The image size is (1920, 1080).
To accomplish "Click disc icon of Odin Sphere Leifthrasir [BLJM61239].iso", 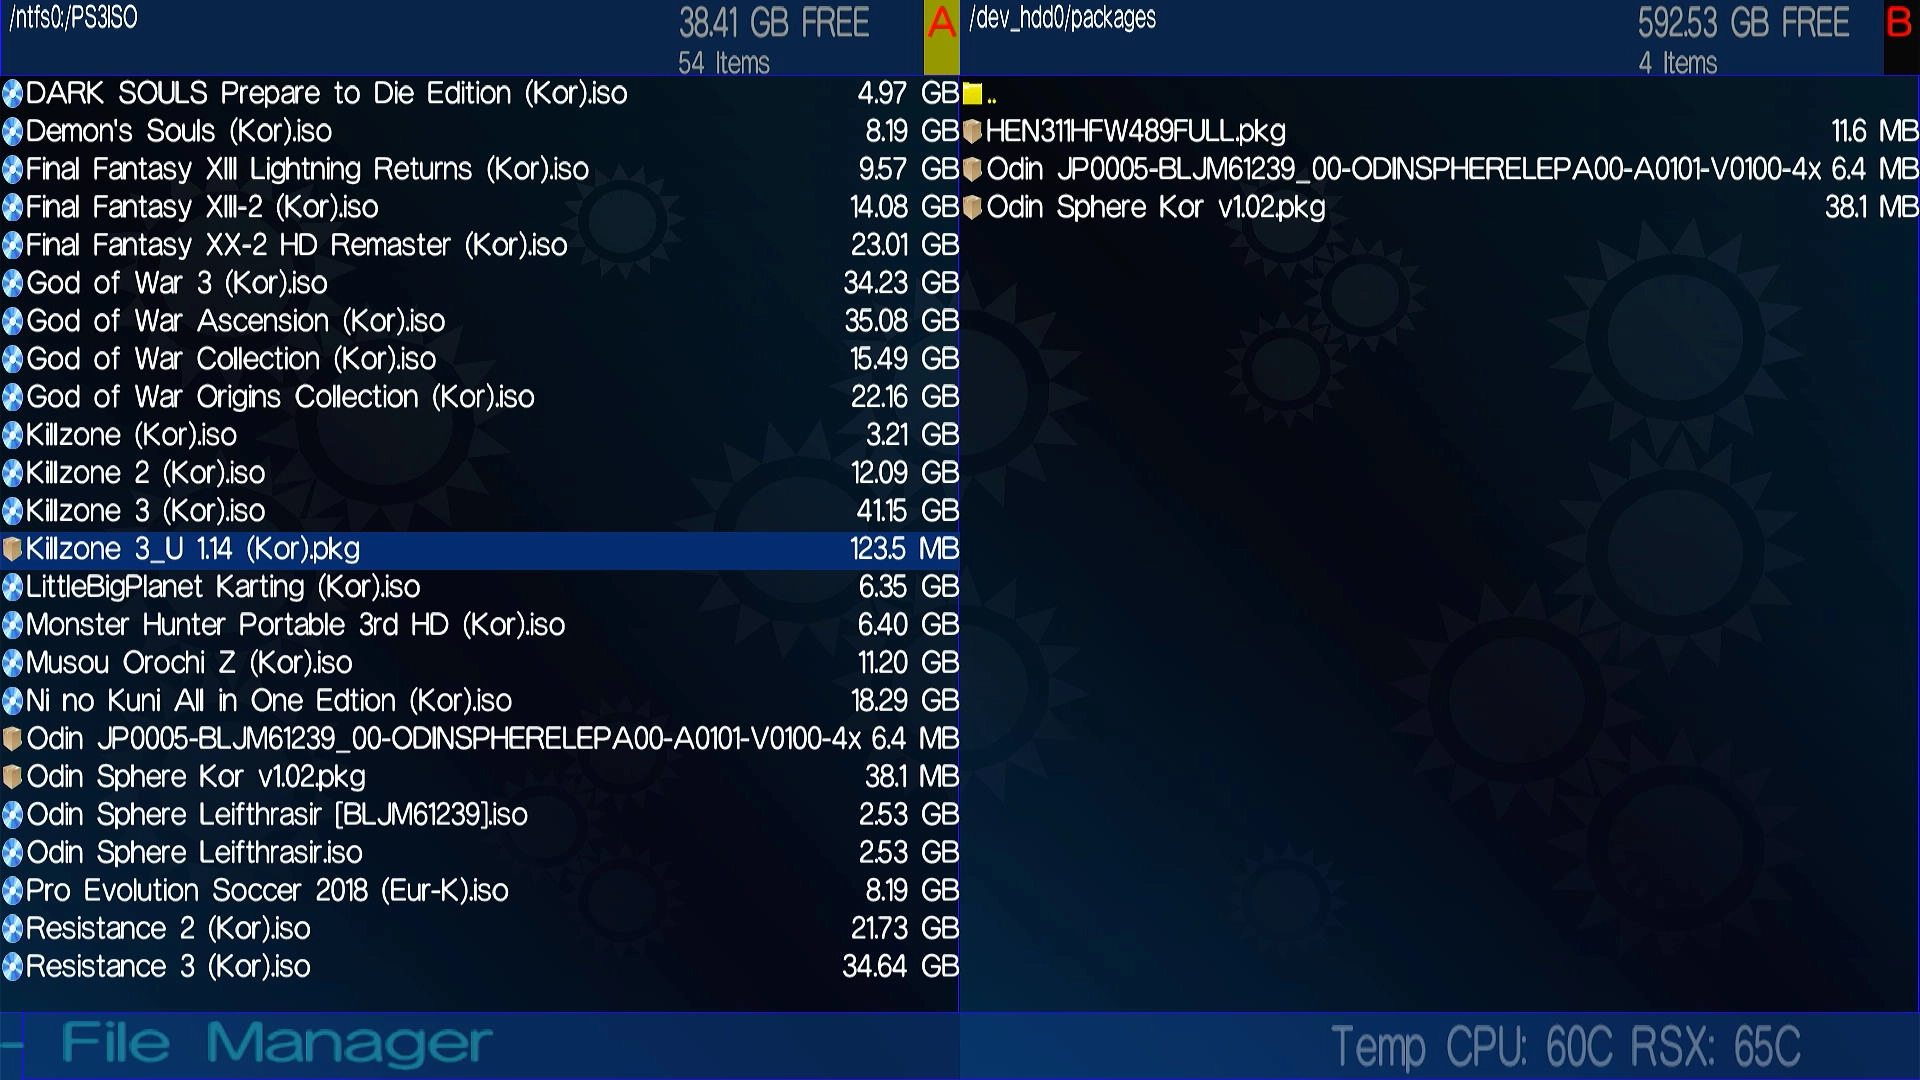I will point(13,816).
